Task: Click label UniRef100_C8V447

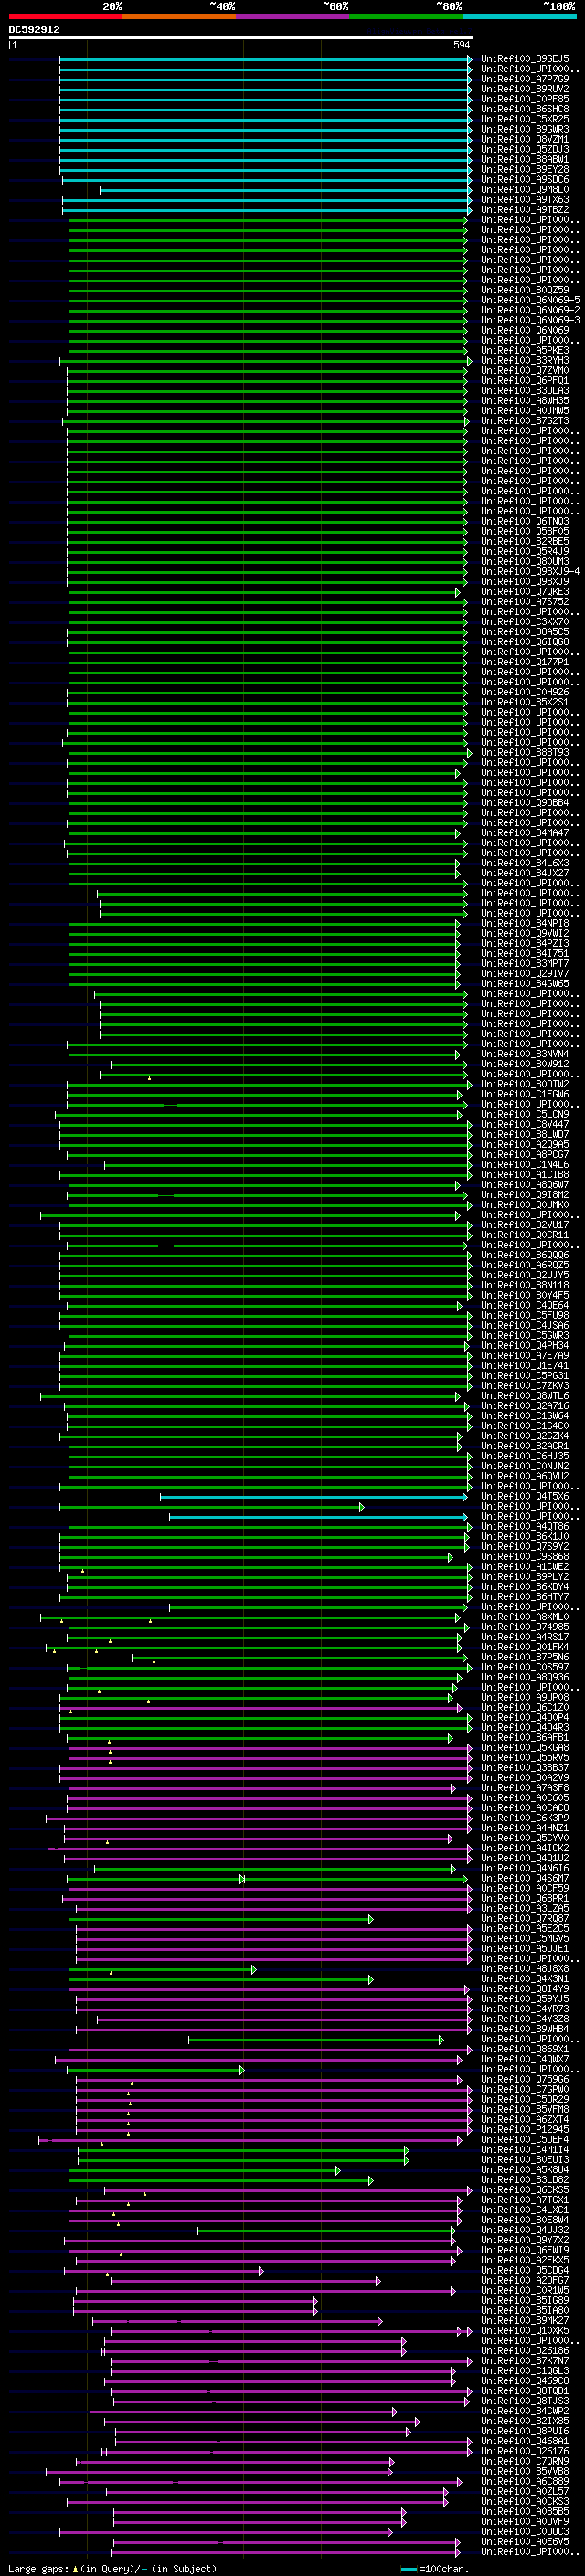Action: coord(524,1124)
